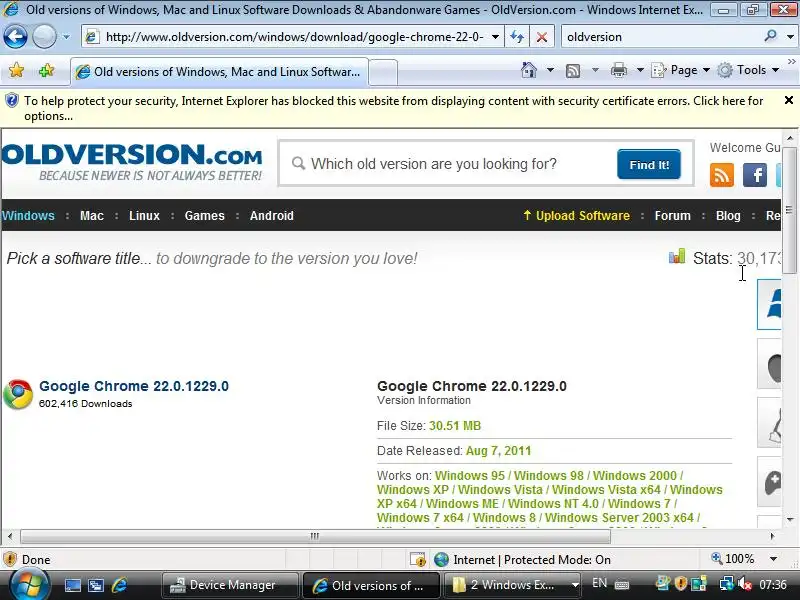Image resolution: width=800 pixels, height=600 pixels.
Task: Click Switch between windows quick launch icon
Action: point(95,586)
